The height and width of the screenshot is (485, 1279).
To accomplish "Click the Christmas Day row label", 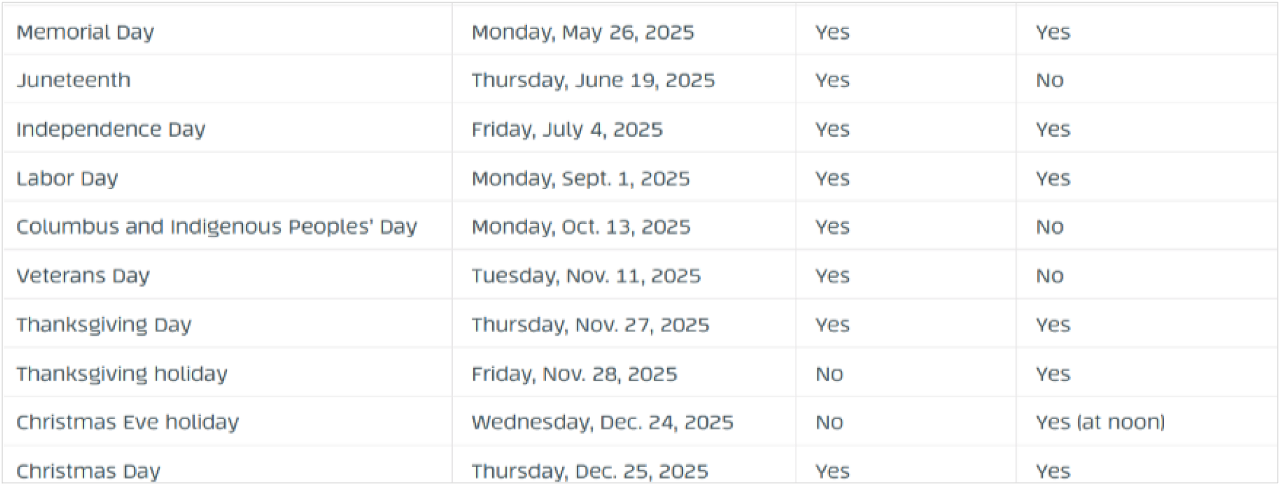I will click(x=88, y=471).
